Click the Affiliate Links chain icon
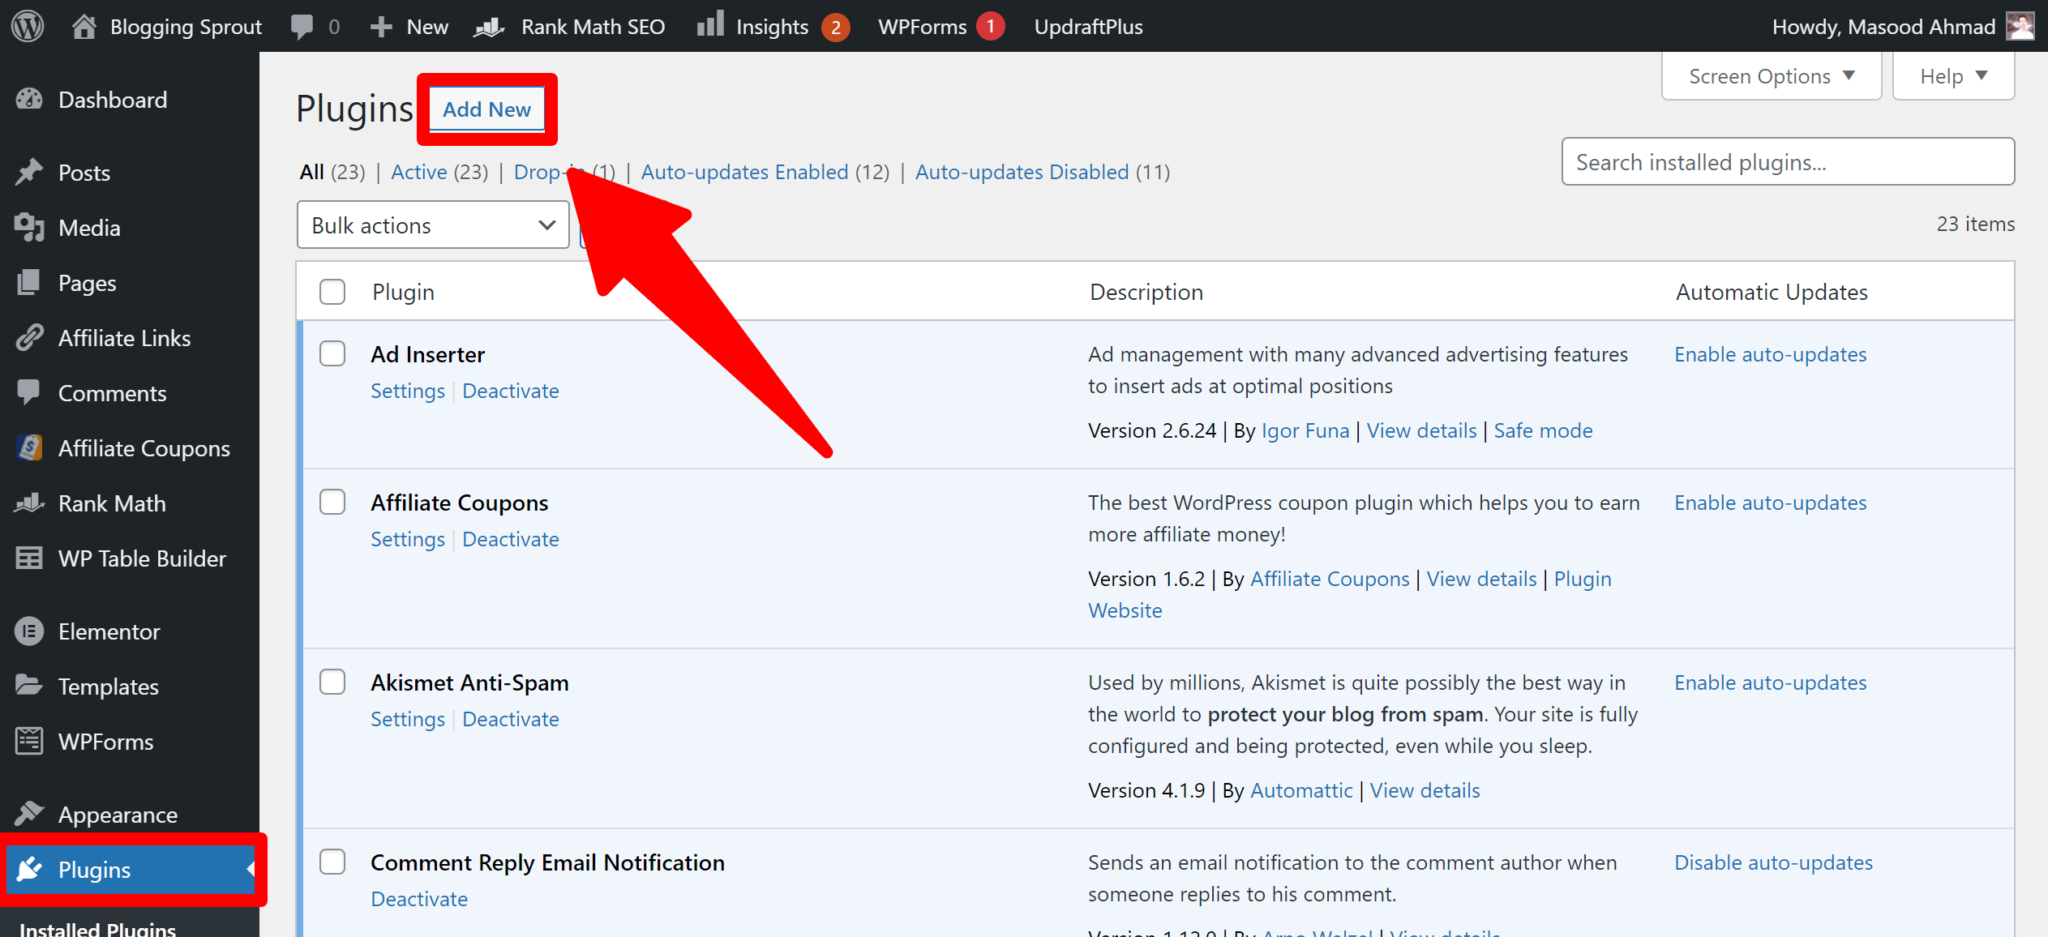The height and width of the screenshot is (937, 2048). [x=30, y=338]
